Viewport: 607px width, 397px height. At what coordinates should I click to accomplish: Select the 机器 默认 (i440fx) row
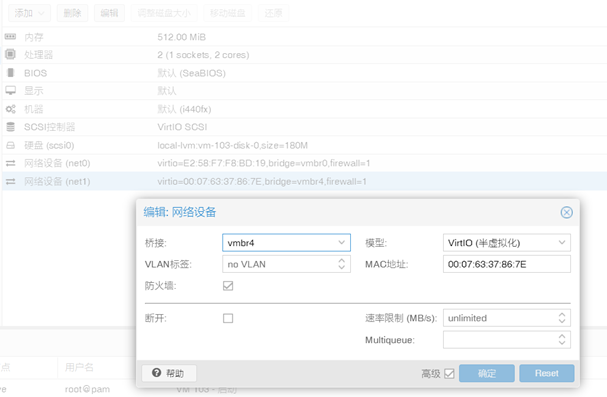[x=304, y=109]
